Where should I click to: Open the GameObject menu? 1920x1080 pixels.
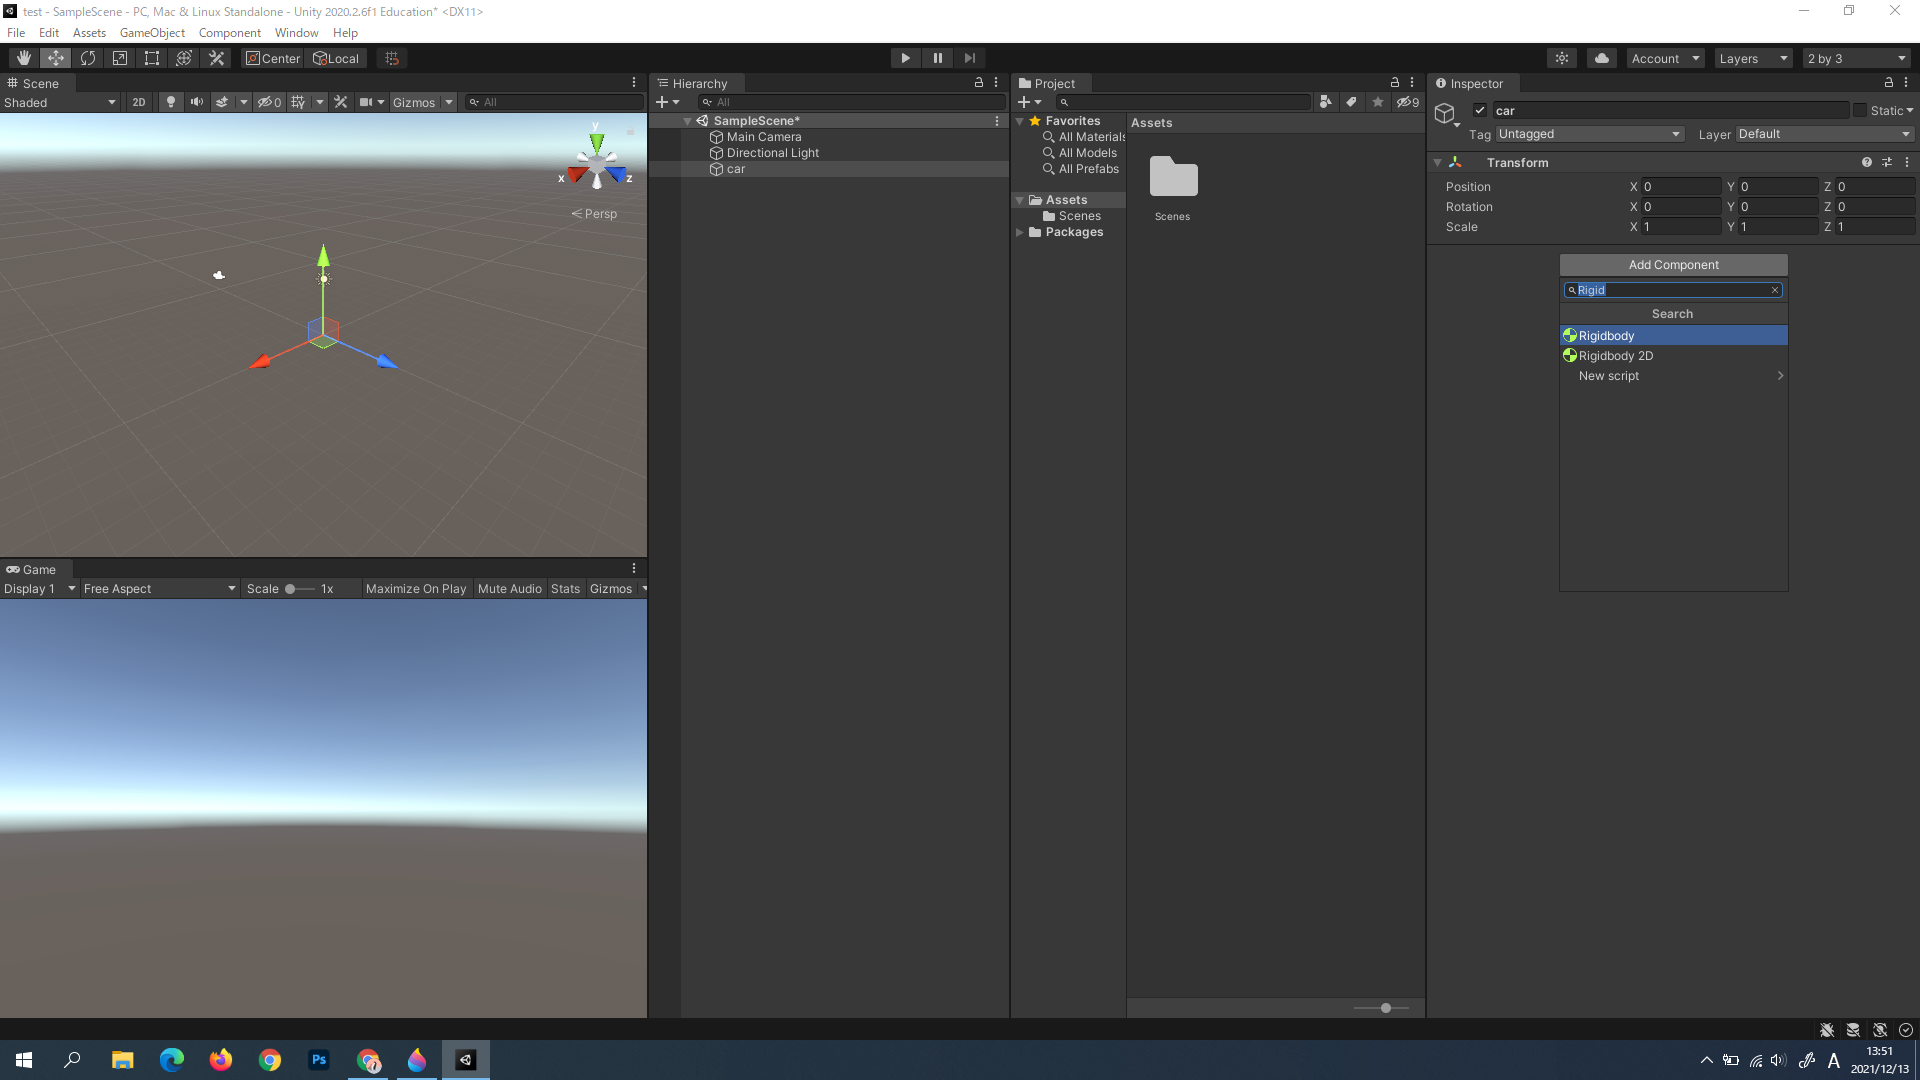tap(152, 33)
